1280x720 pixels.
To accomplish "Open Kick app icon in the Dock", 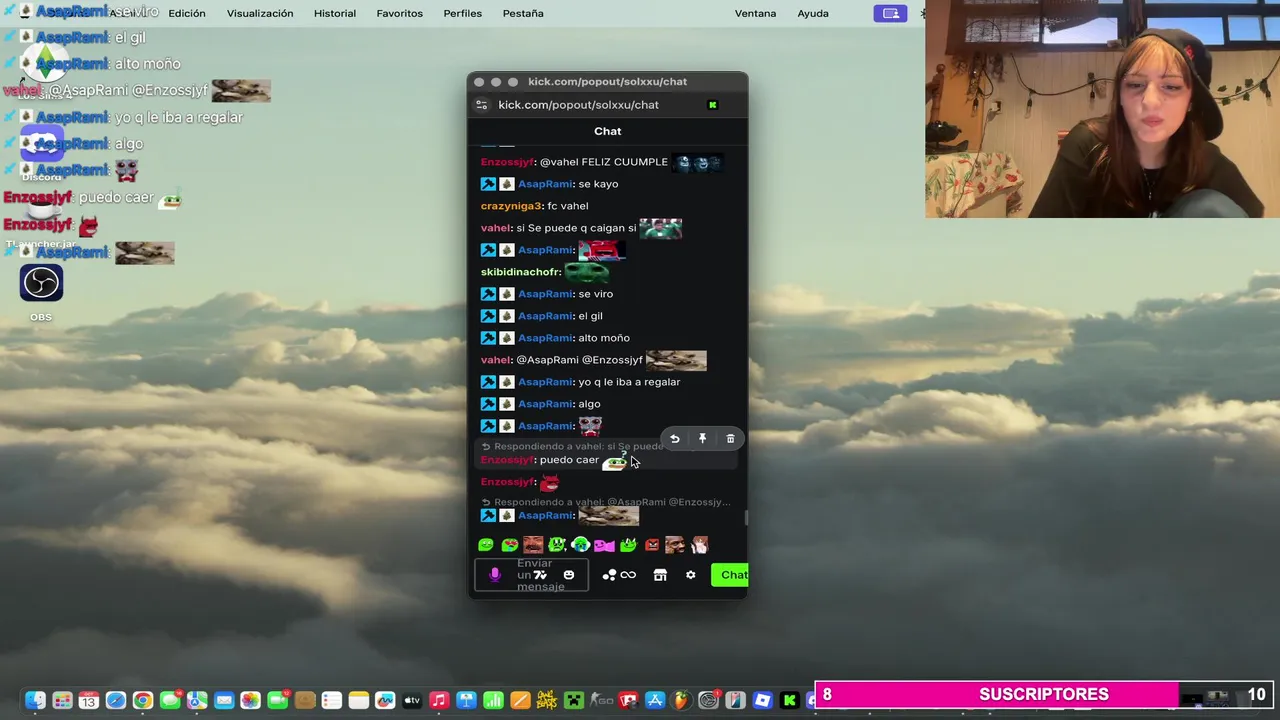I will (x=789, y=701).
